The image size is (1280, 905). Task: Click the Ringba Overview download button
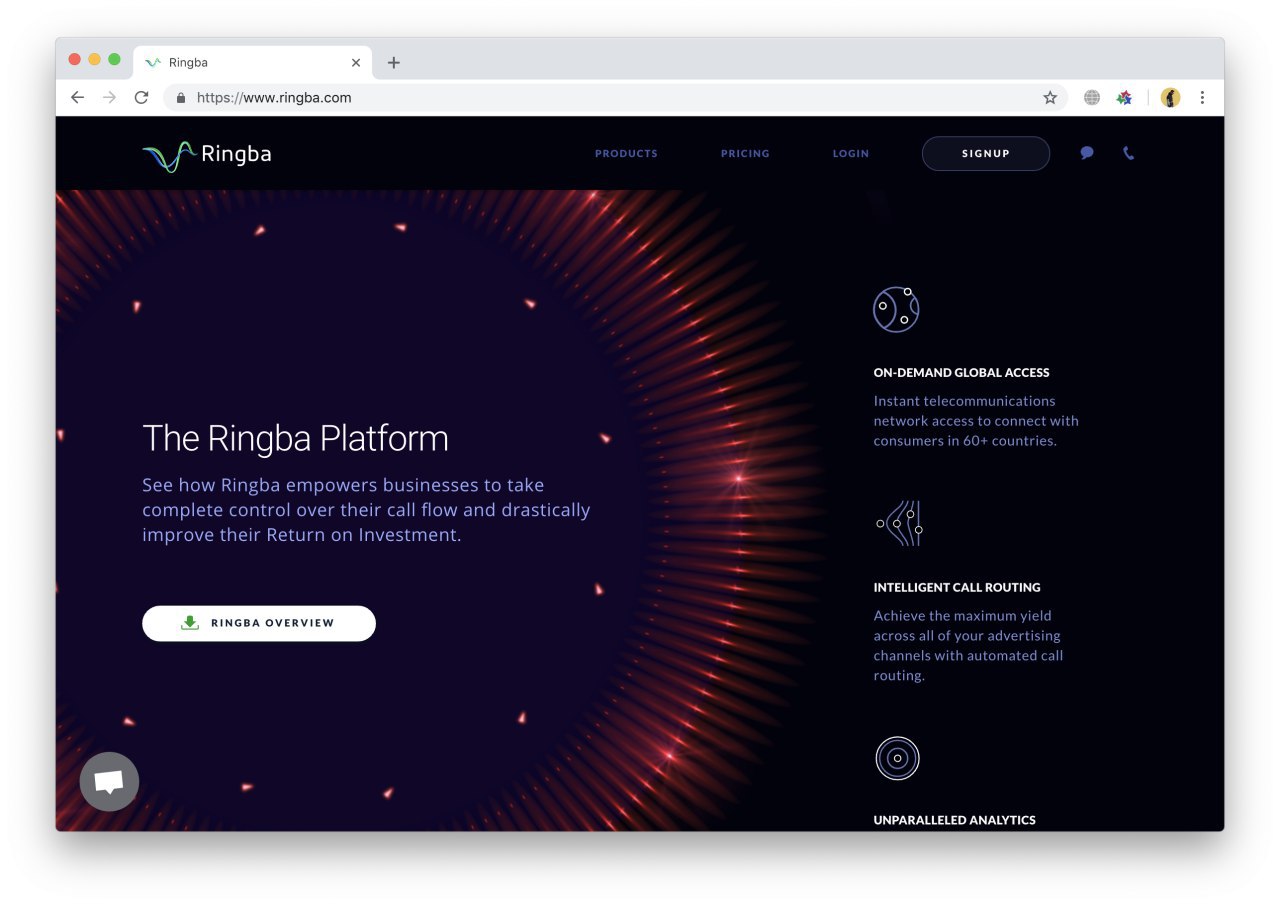(259, 623)
